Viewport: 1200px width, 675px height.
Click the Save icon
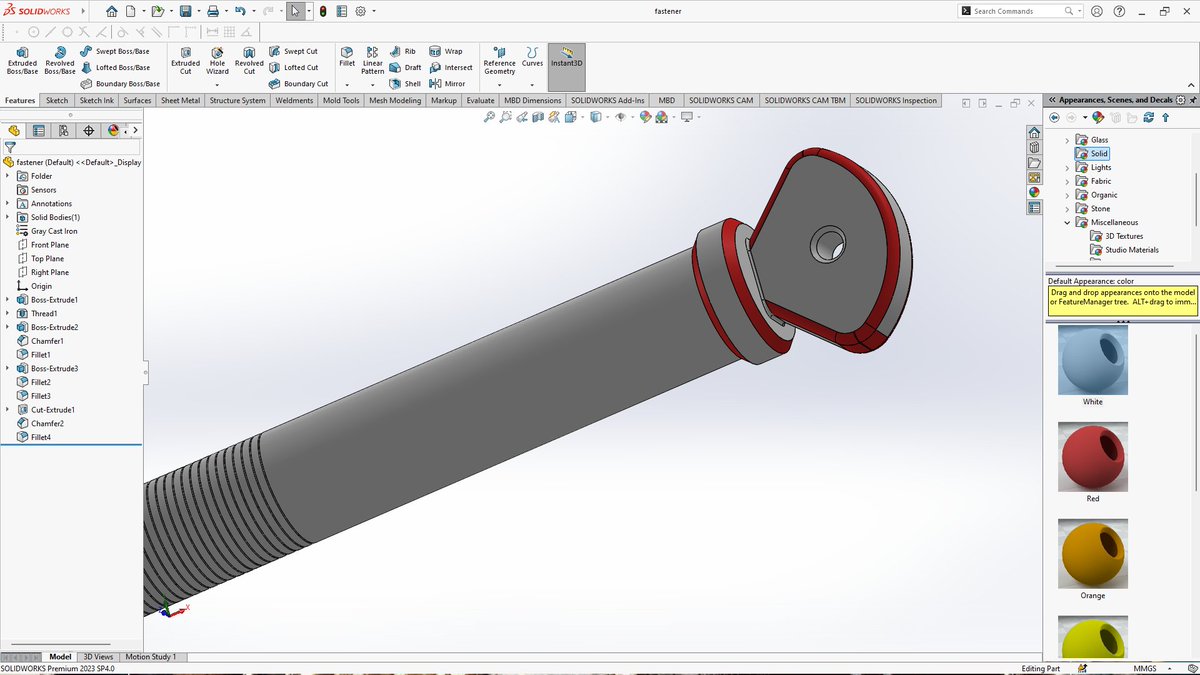185,11
